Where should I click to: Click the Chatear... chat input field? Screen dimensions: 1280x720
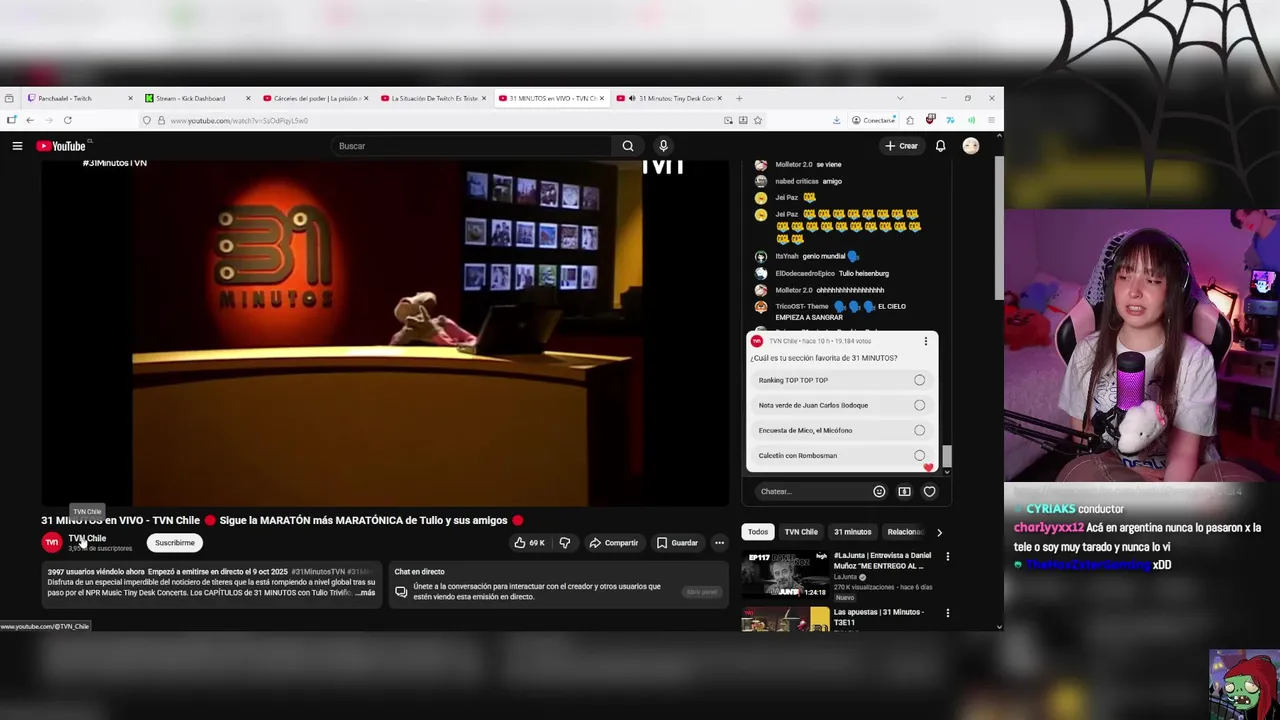(812, 491)
